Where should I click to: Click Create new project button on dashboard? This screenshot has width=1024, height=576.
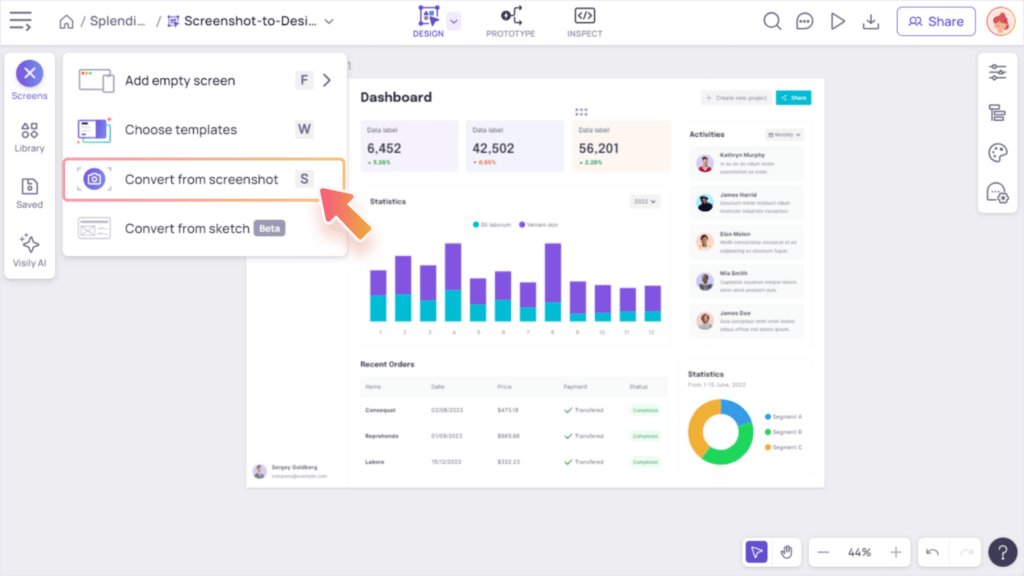click(x=737, y=98)
